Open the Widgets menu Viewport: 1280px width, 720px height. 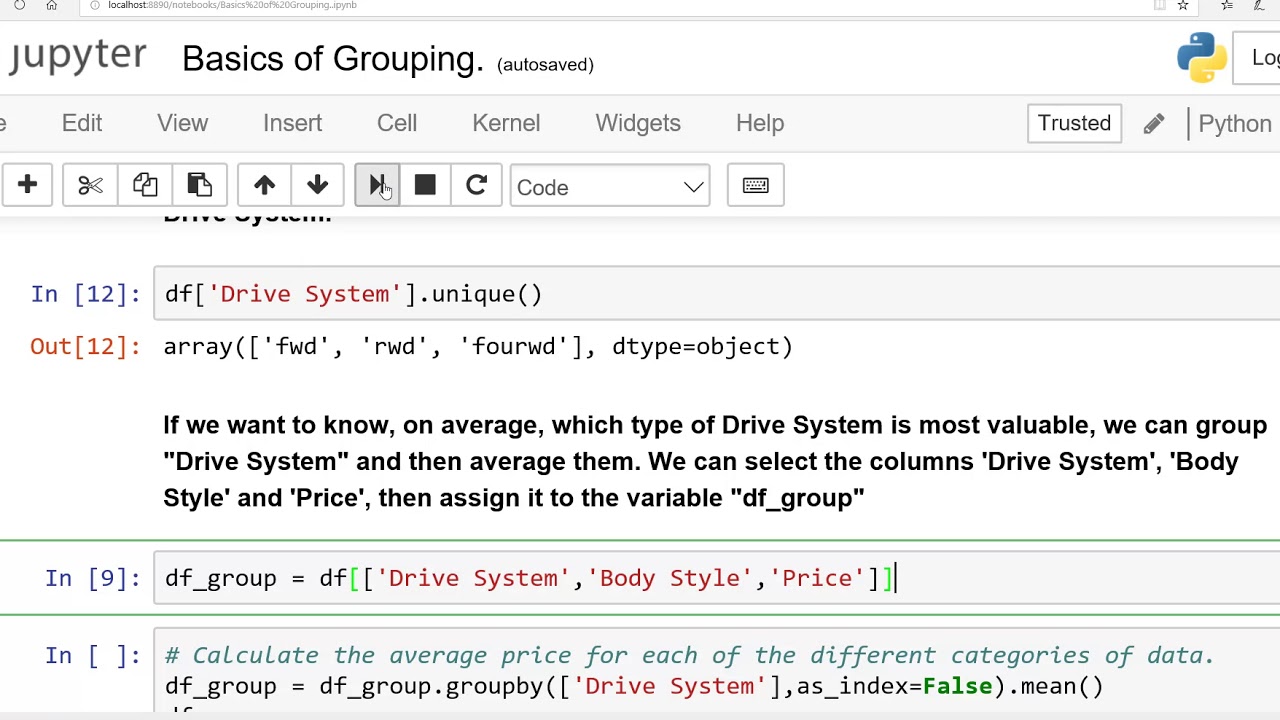click(638, 123)
